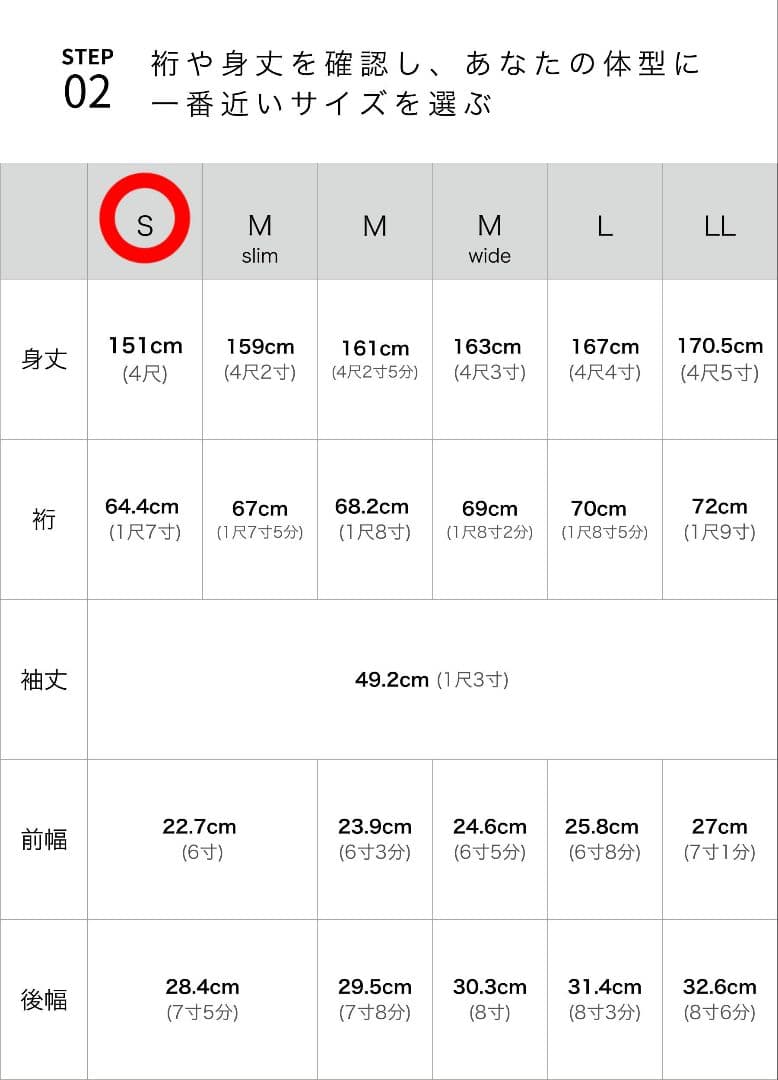
Task: Select the 22.7cm front width cell
Action: tap(202, 838)
